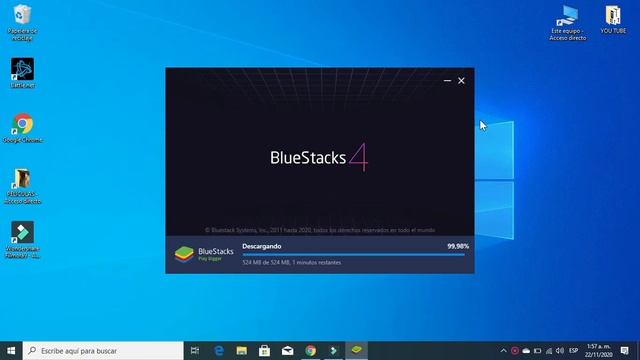The height and width of the screenshot is (360, 640).
Task: Click the BlueStacks layered logo icon in installer
Action: pyautogui.click(x=184, y=254)
